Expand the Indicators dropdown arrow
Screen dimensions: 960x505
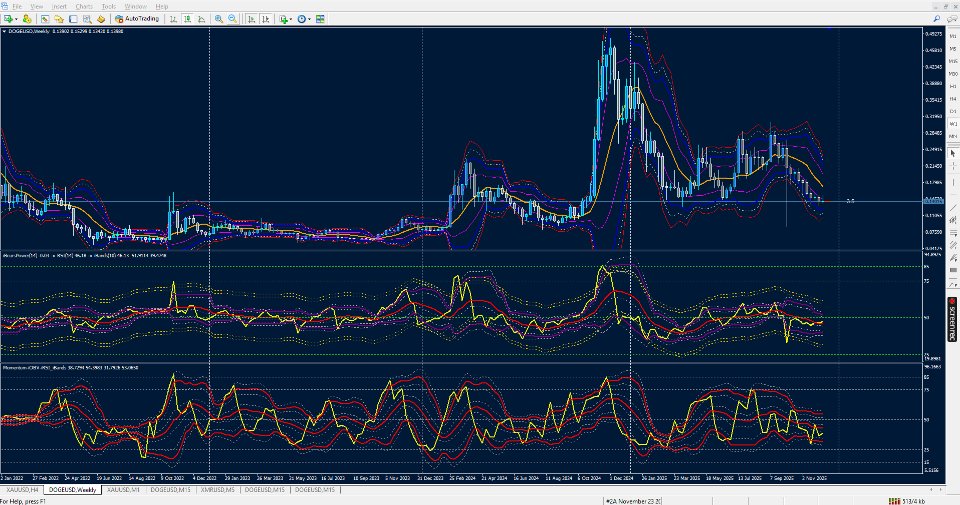point(291,19)
